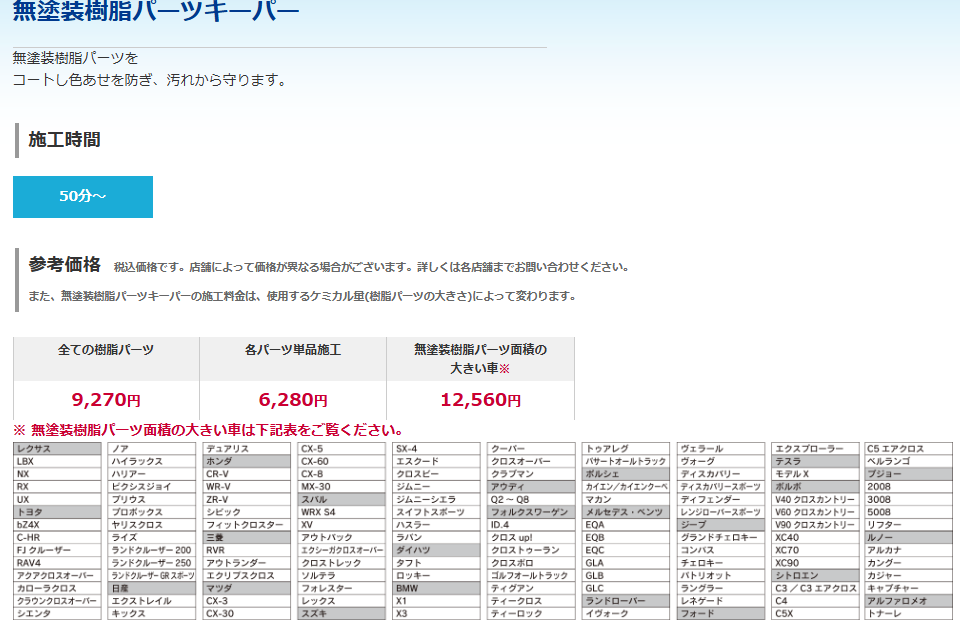Screen dimensions: 960x625
Task: Click the 無塗装樹脂パーツキーパー page title
Action: 155,13
